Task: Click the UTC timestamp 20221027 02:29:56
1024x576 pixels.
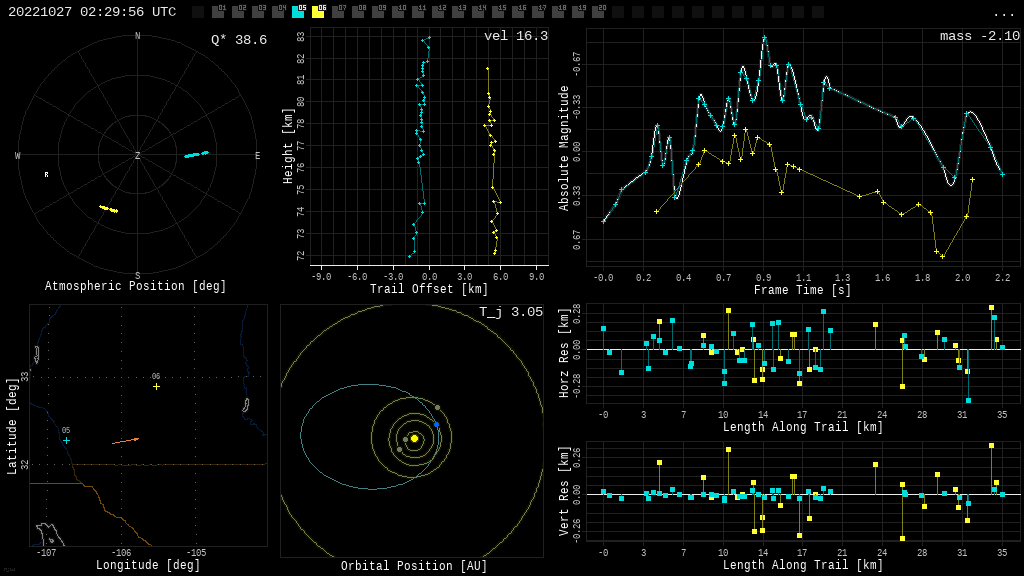Action: coord(92,12)
